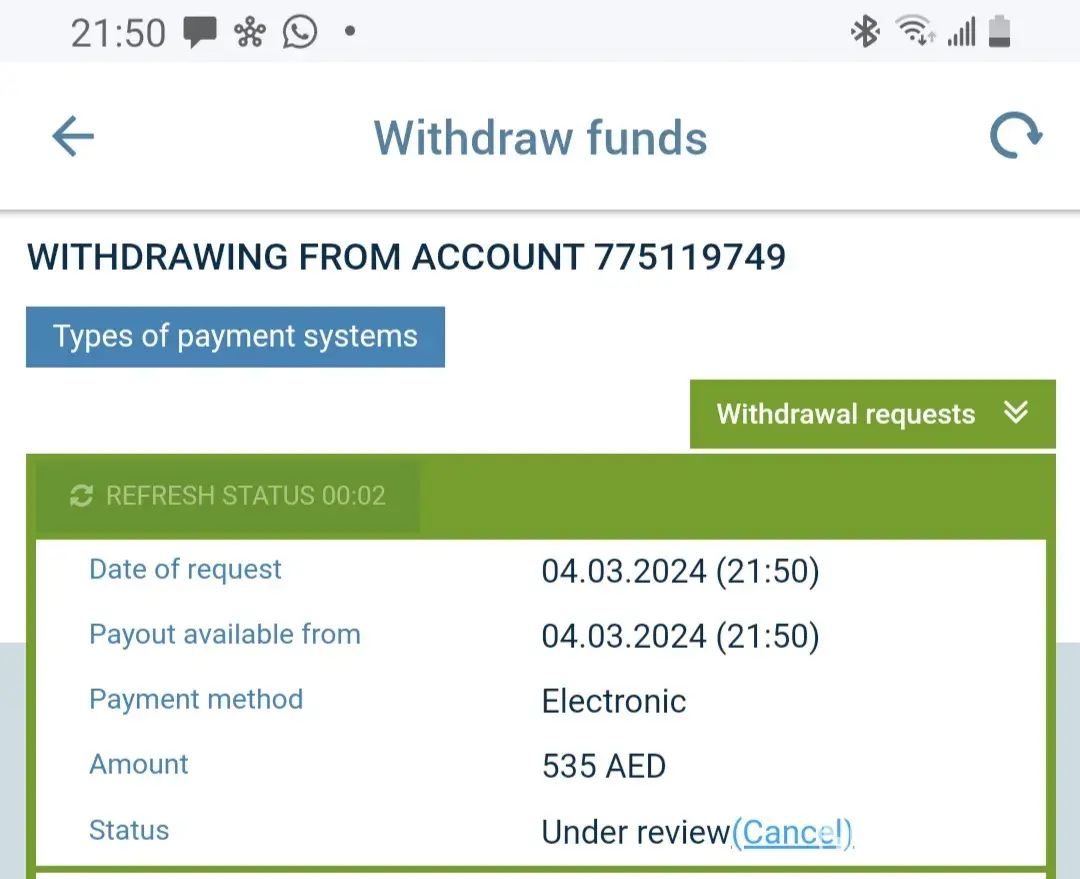Image resolution: width=1080 pixels, height=879 pixels.
Task: Tap the reload icon in header
Action: (x=1015, y=136)
